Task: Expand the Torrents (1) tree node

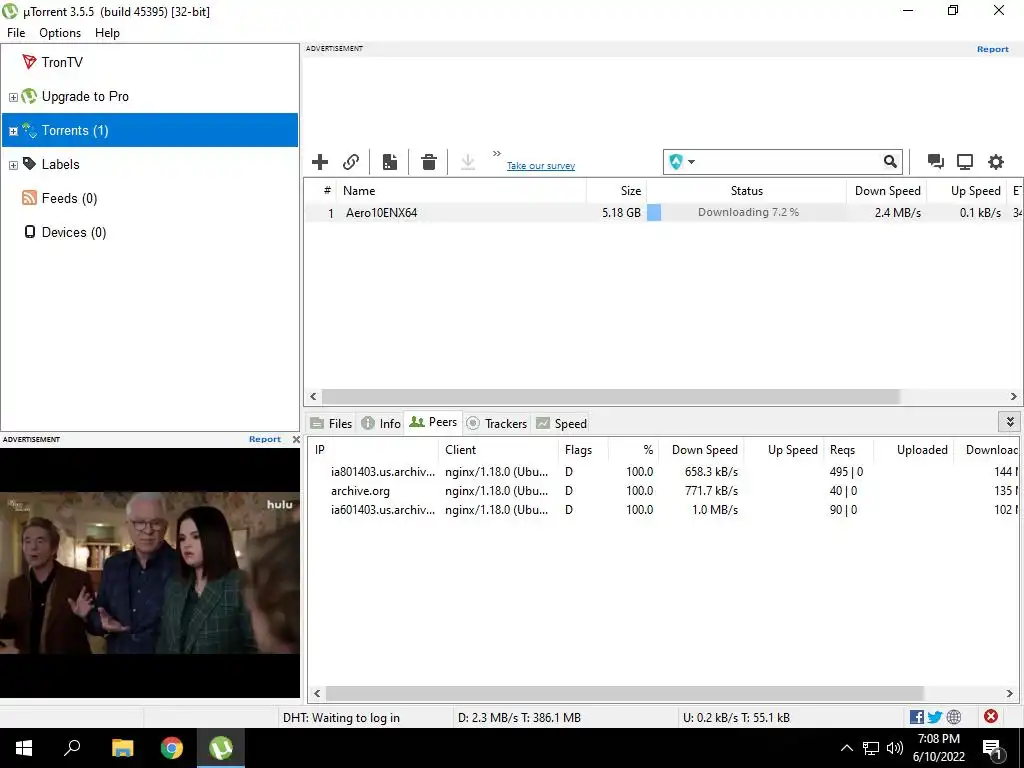Action: [13, 131]
